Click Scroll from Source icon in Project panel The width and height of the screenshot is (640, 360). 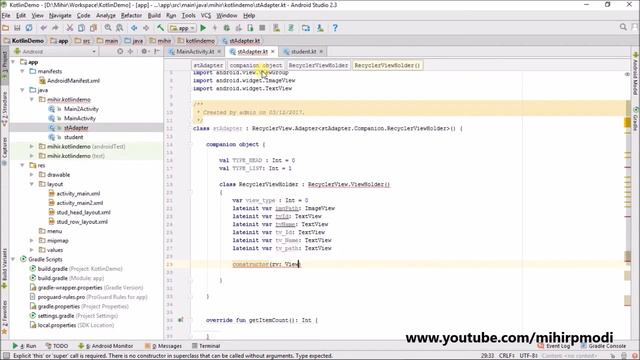tap(120, 51)
